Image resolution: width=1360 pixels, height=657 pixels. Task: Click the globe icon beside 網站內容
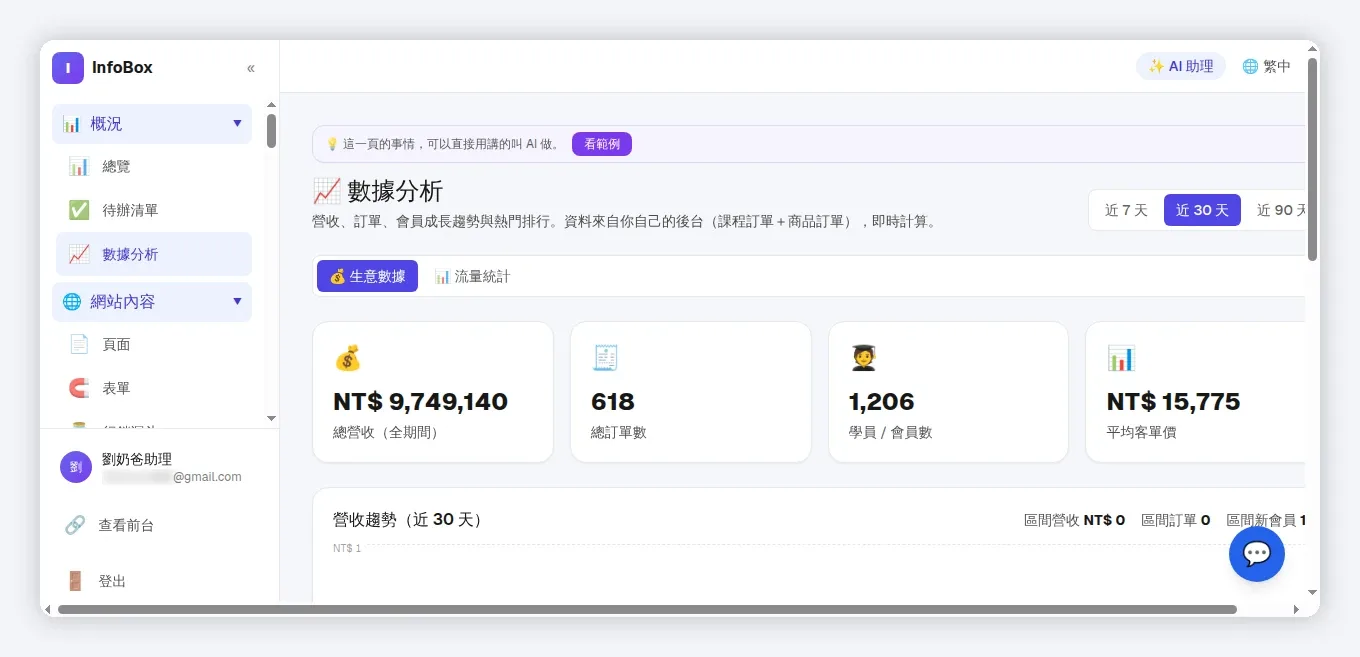(x=71, y=301)
